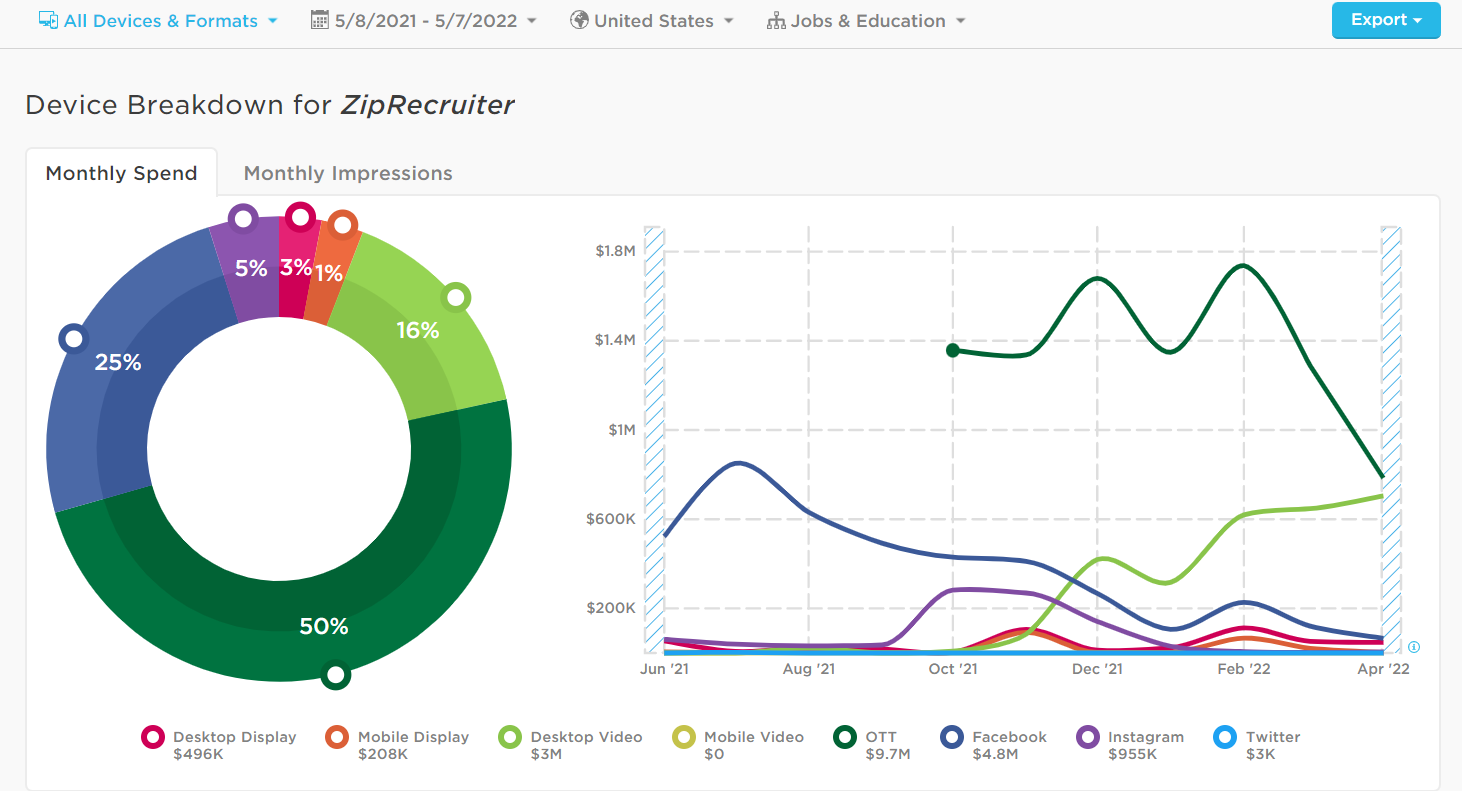This screenshot has height=791, width=1462.
Task: Click the 16% light green donut segment
Action: 418,330
